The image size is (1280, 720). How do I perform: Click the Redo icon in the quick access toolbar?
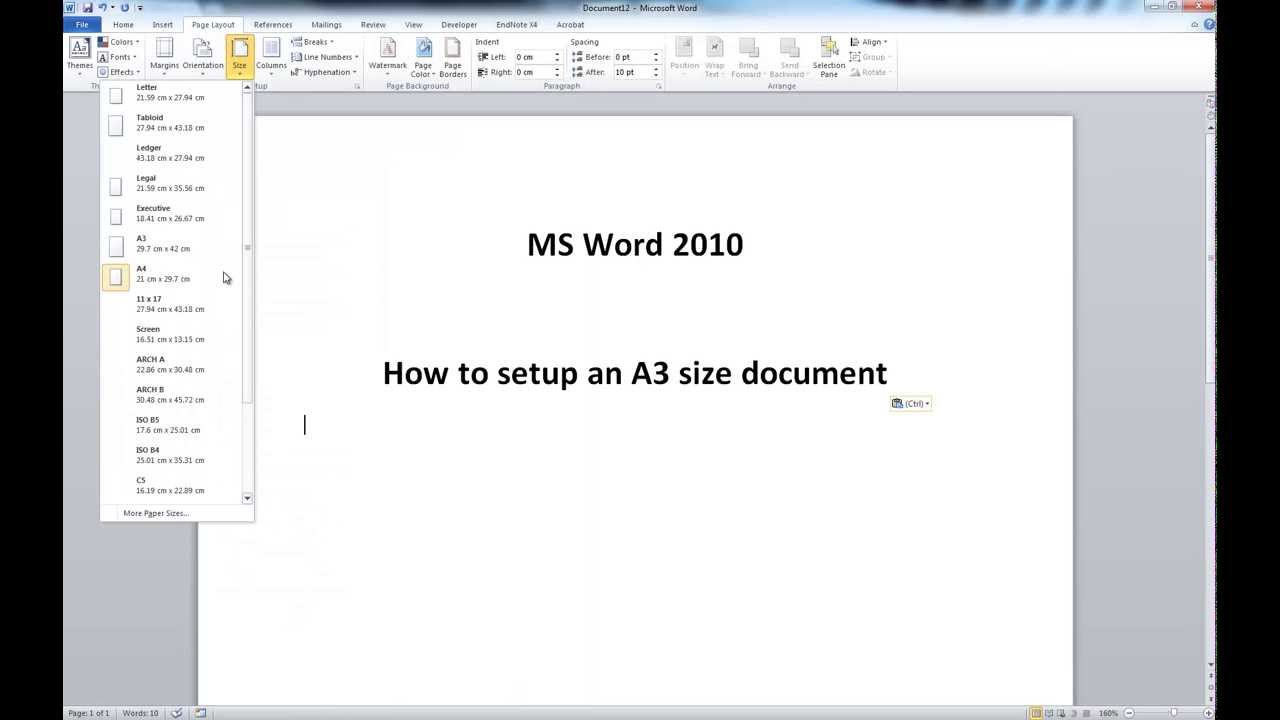coord(125,7)
